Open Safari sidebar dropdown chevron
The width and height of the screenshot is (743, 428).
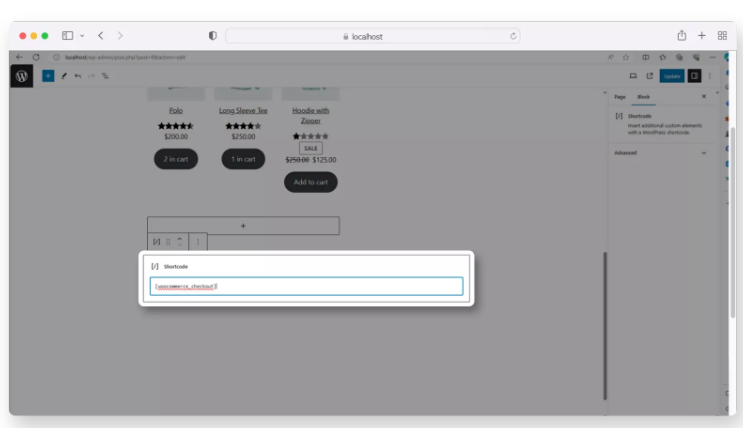(82, 35)
